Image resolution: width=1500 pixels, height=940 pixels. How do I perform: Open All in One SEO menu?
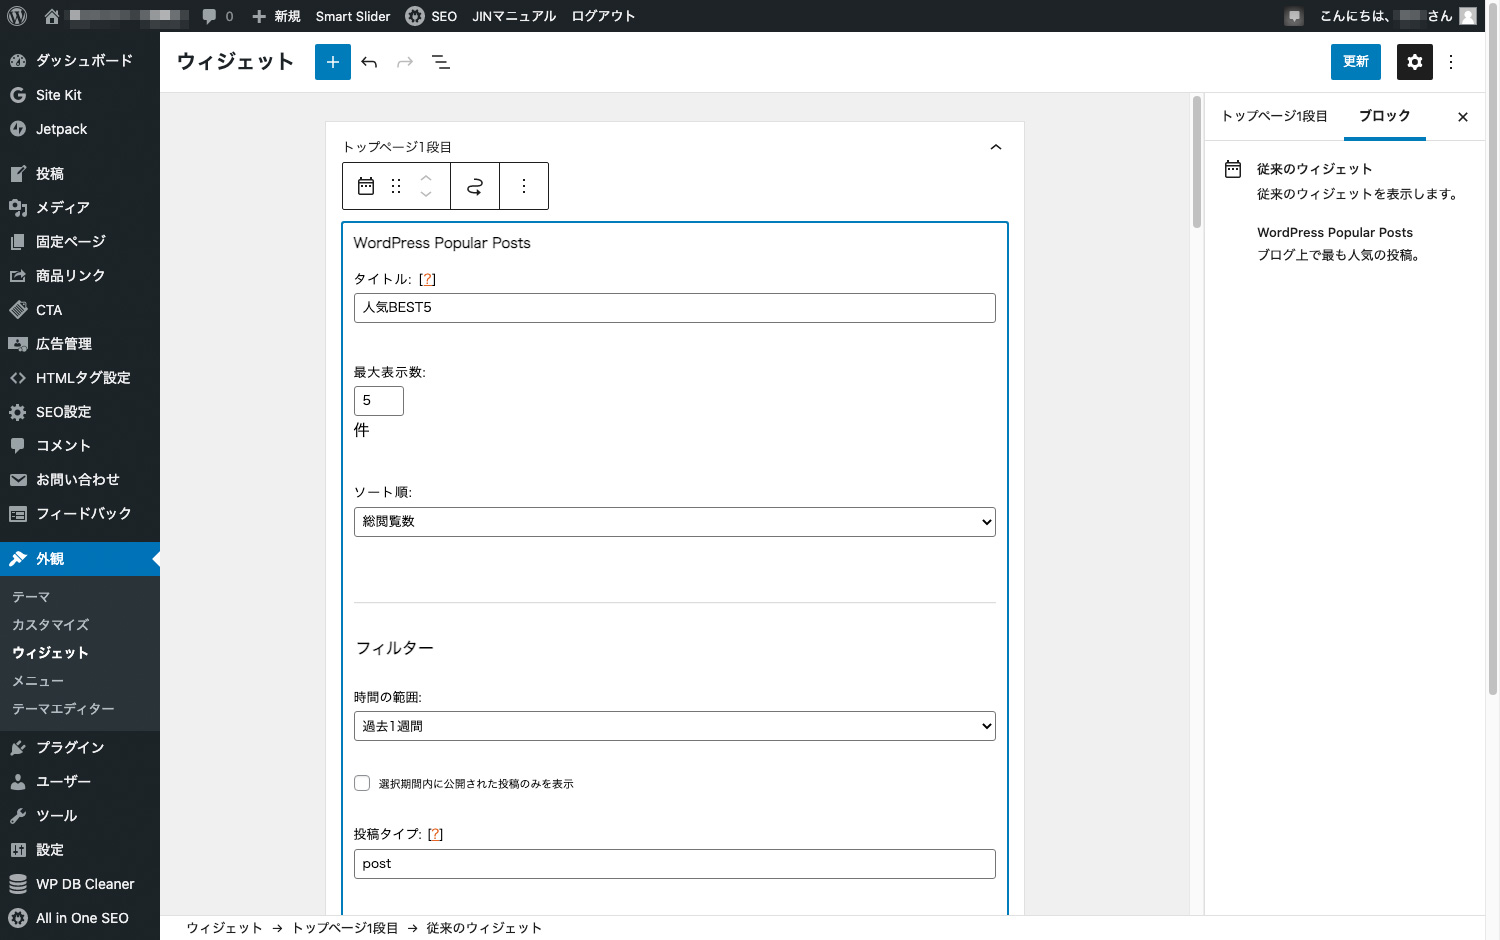[80, 918]
